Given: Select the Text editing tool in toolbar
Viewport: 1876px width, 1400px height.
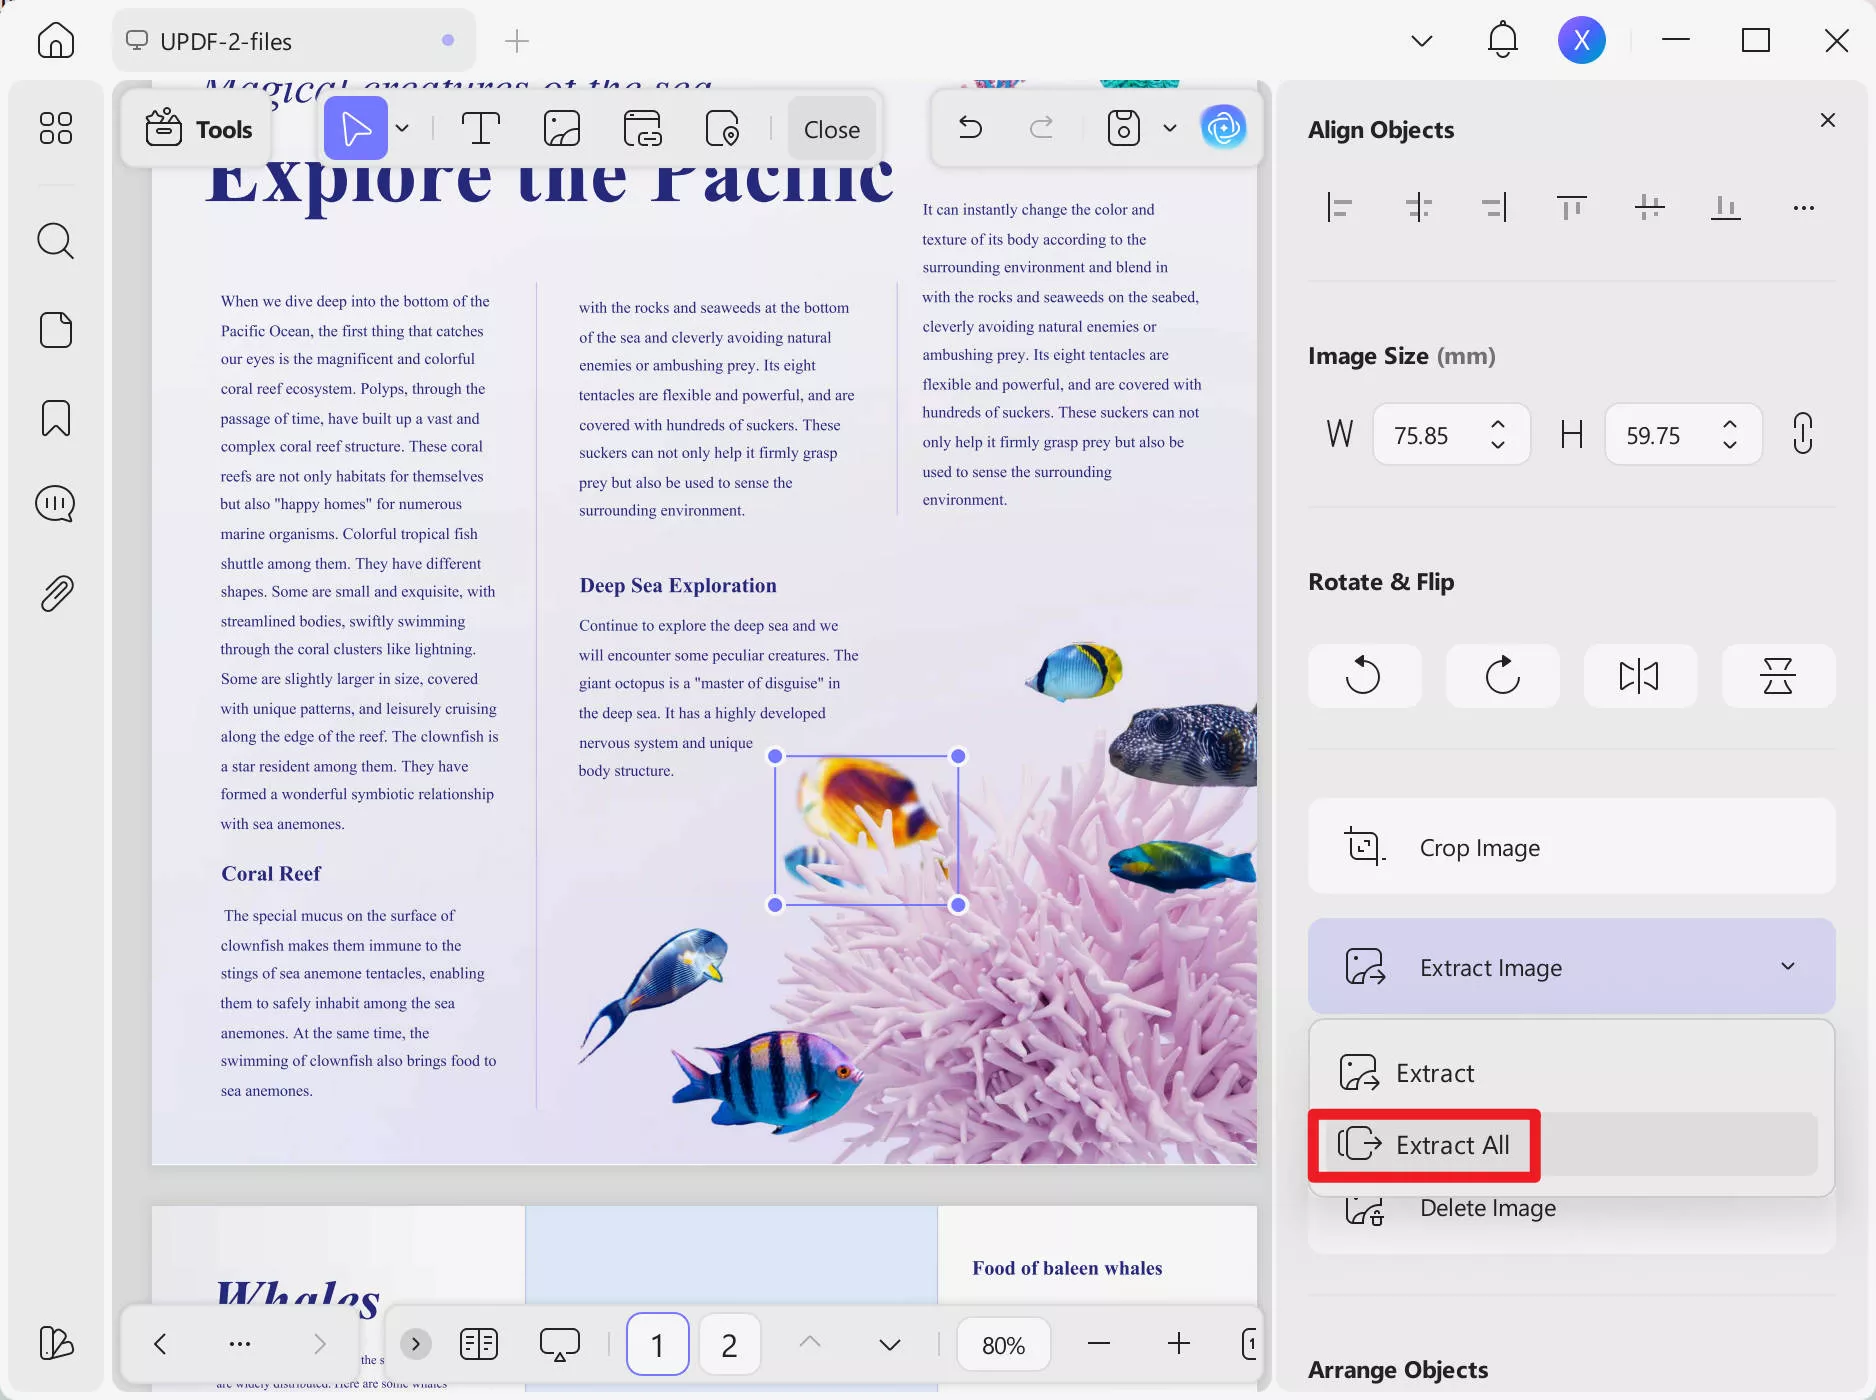Looking at the screenshot, I should (x=481, y=128).
